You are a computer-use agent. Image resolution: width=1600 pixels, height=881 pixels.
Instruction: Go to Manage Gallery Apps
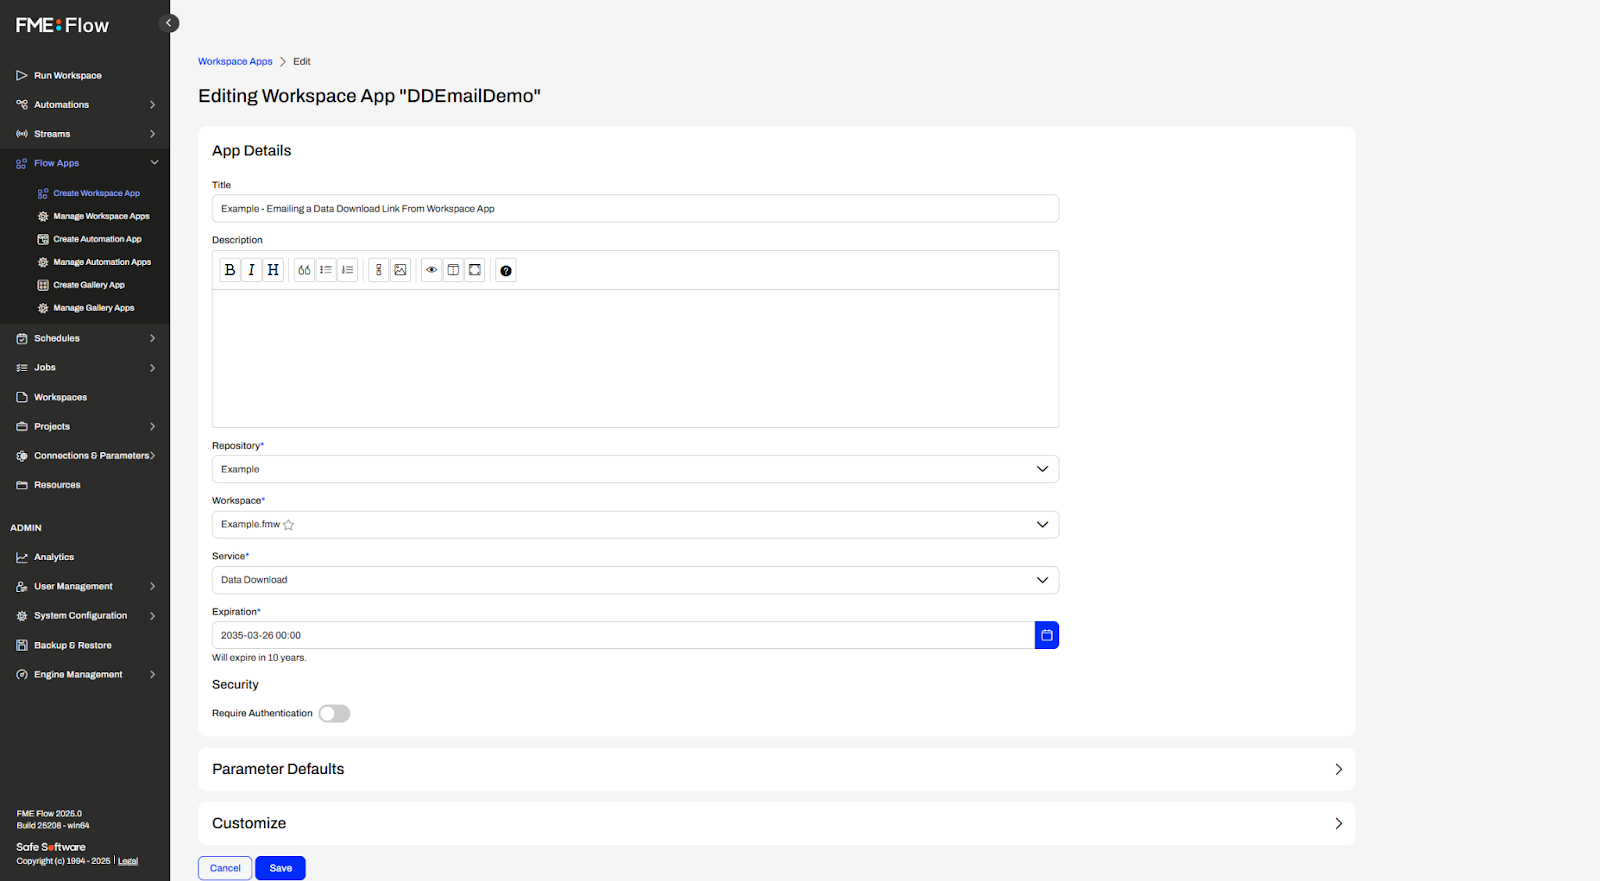click(x=93, y=308)
